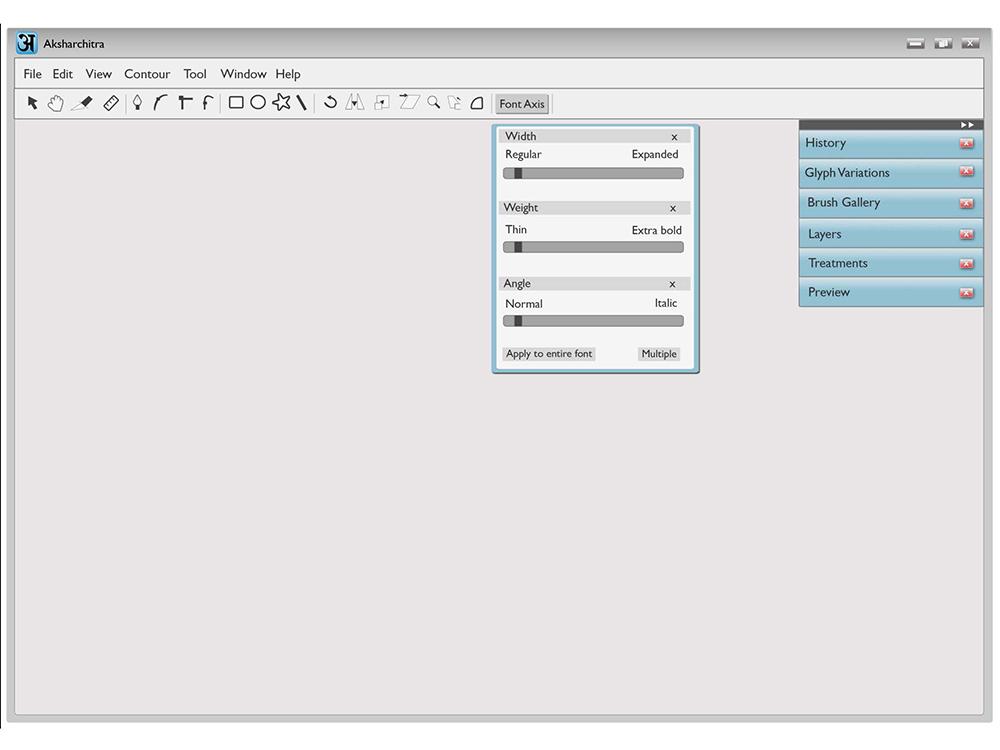Close the Glyph Variations panel
The height and width of the screenshot is (750, 1000).
(x=967, y=172)
